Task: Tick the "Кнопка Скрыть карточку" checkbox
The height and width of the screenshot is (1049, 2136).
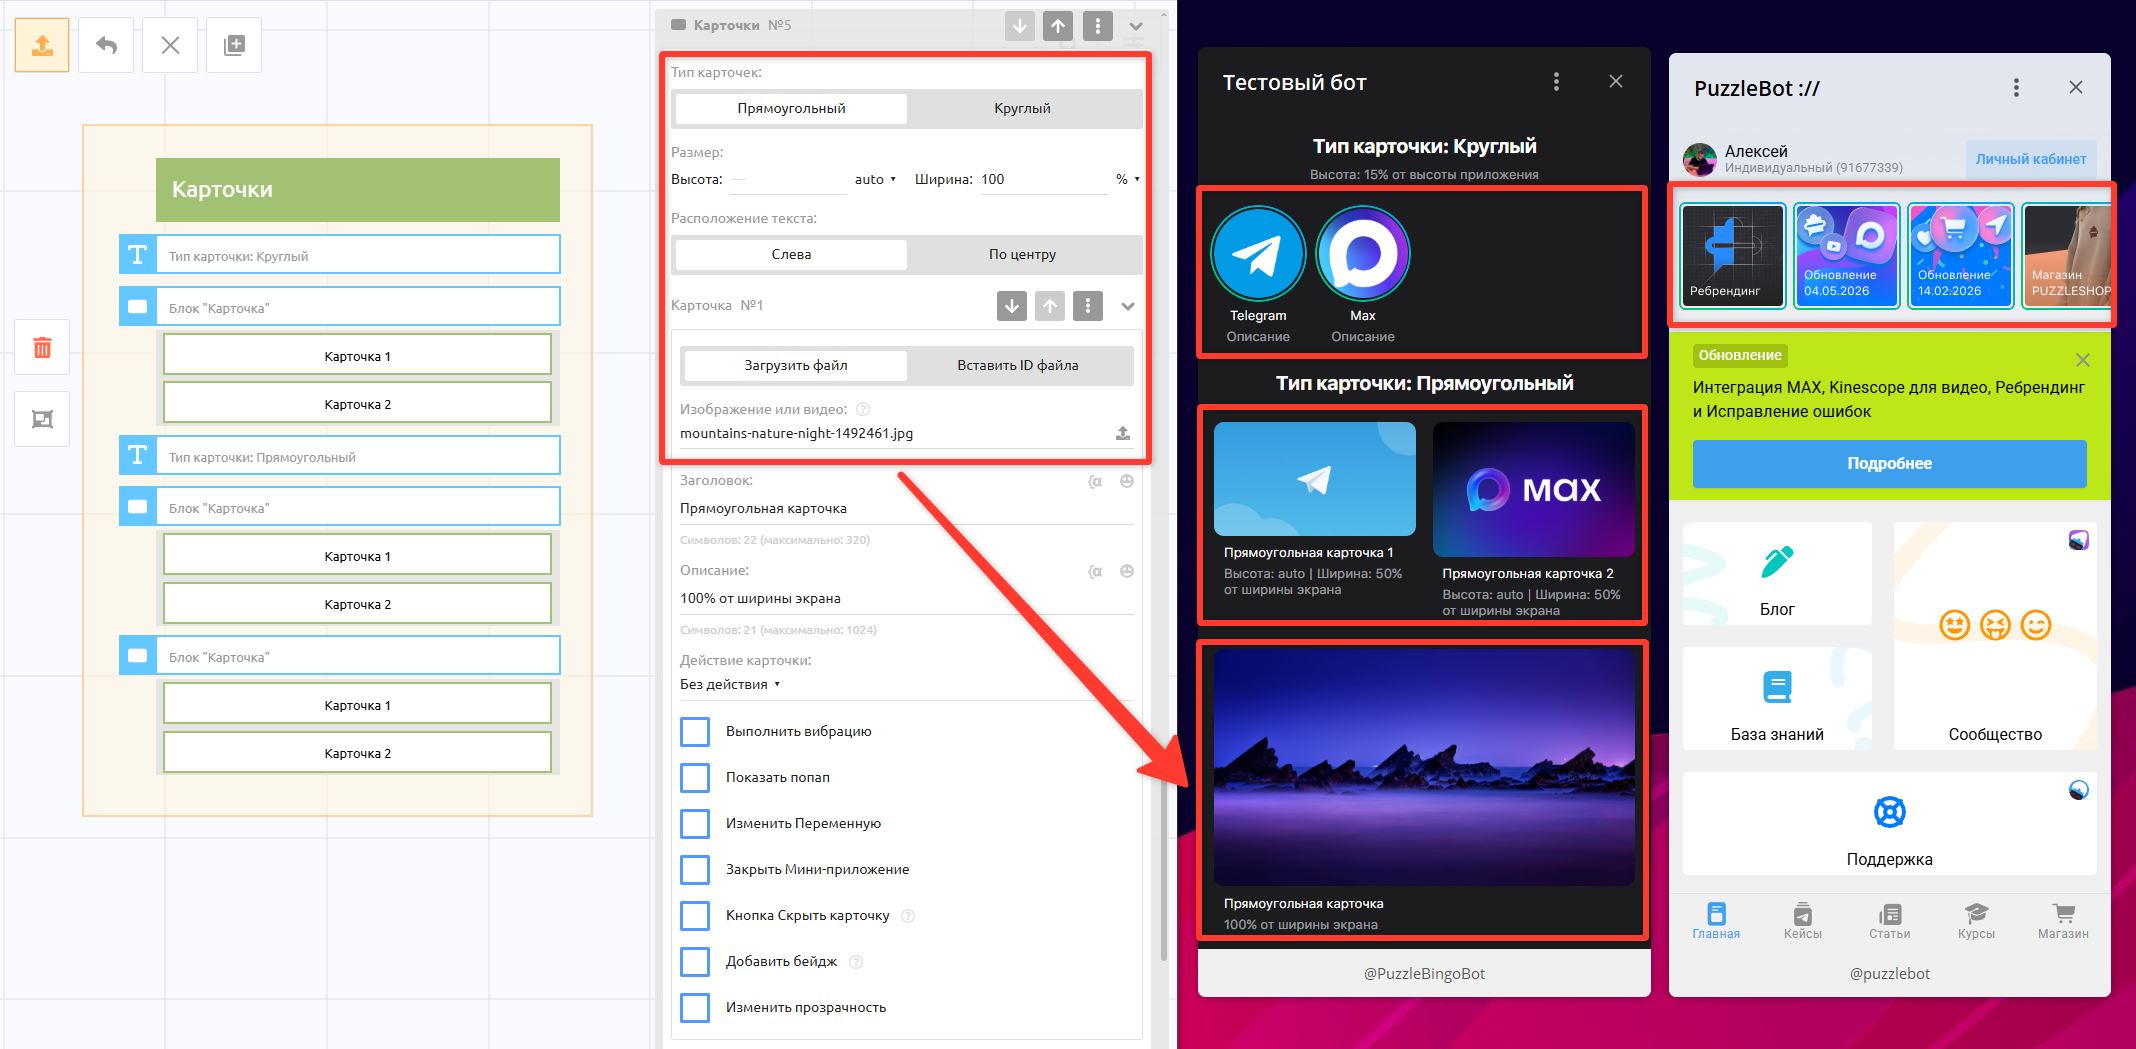Action: point(695,915)
